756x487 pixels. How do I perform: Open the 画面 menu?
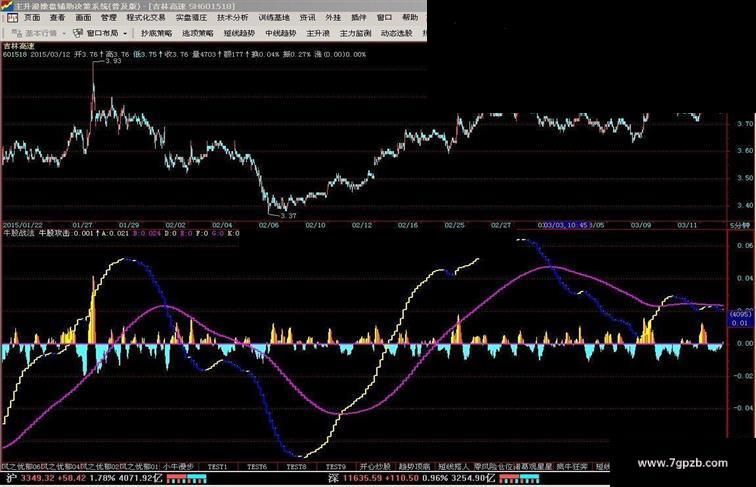pyautogui.click(x=83, y=18)
